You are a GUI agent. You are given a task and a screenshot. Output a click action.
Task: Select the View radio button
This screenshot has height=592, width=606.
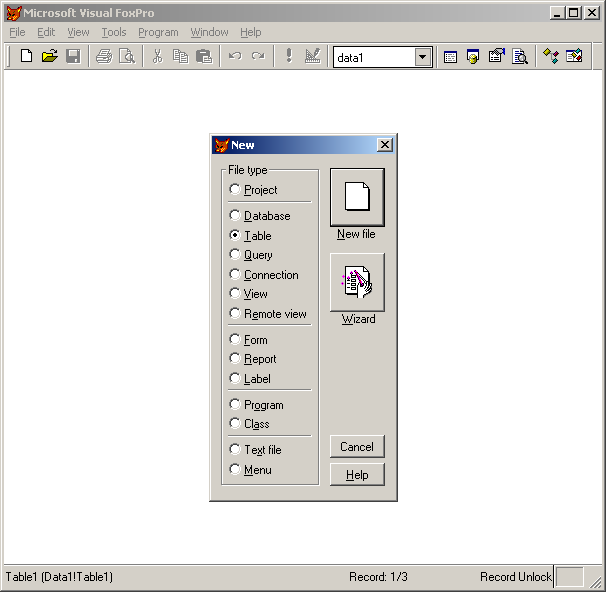click(235, 293)
